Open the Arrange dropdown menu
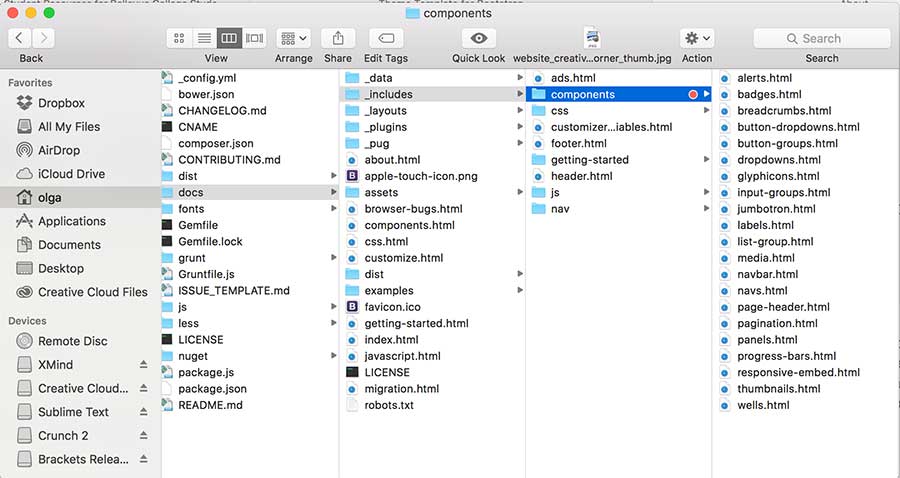Screen dimensions: 900x478 point(294,38)
